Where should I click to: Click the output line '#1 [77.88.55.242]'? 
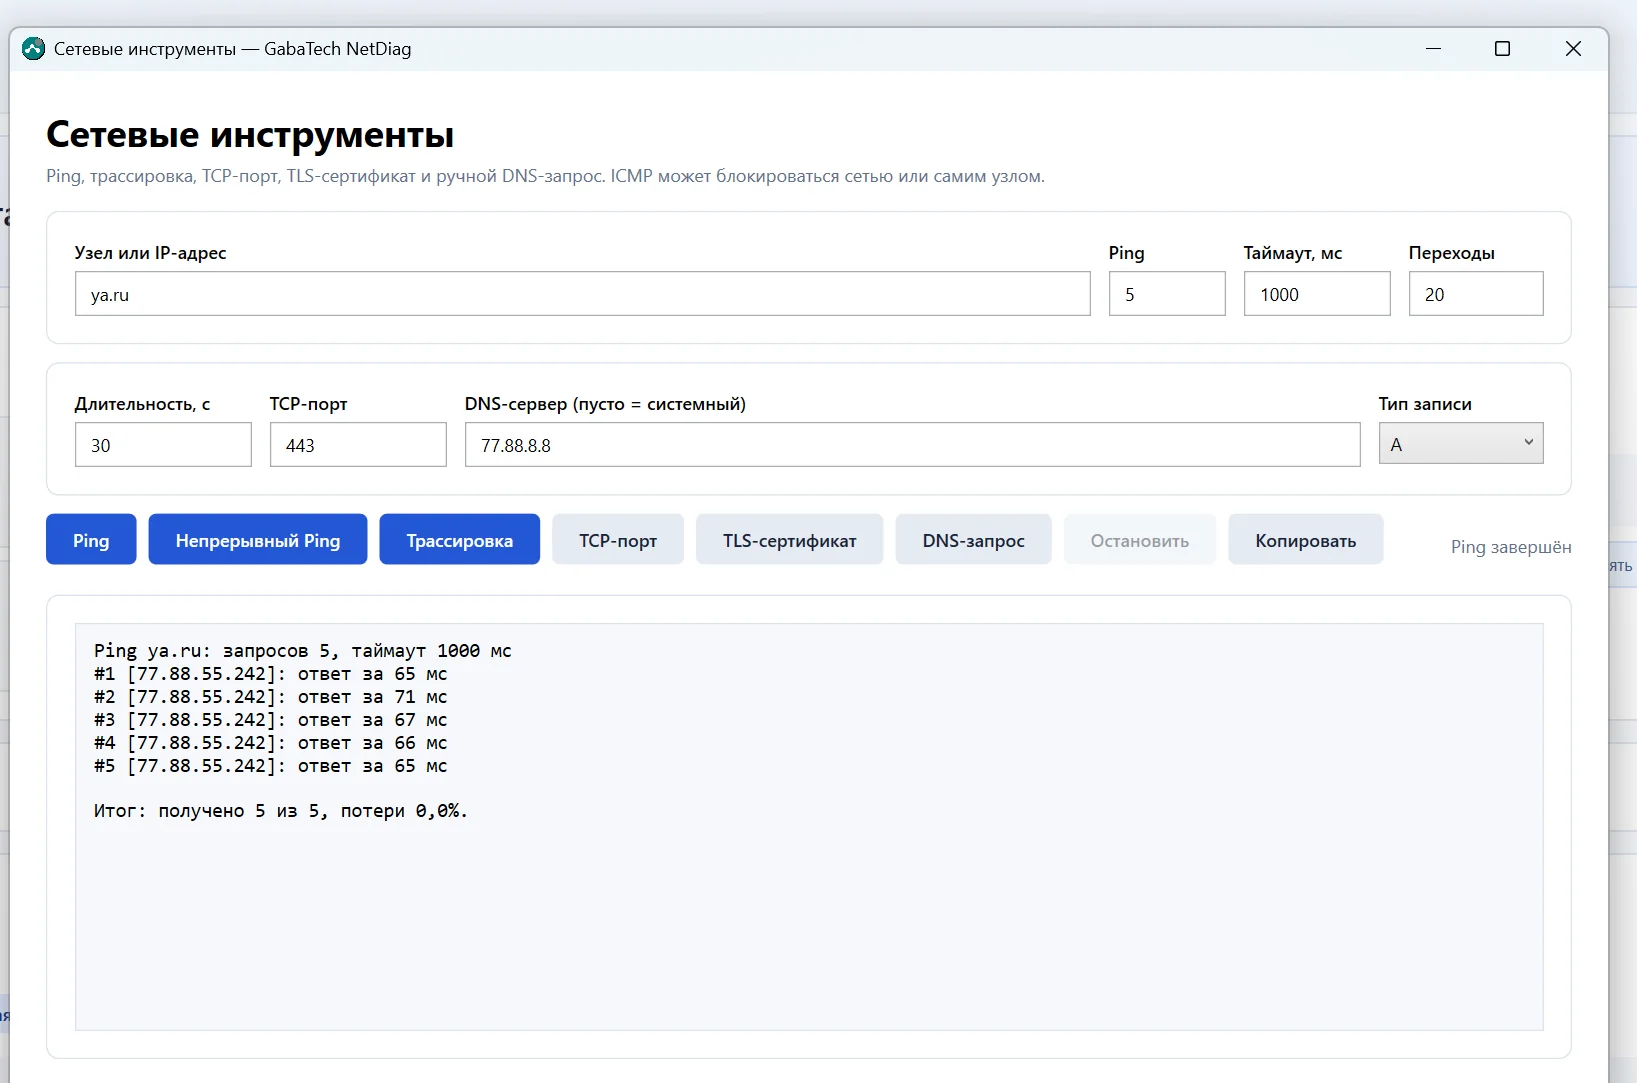pos(271,674)
